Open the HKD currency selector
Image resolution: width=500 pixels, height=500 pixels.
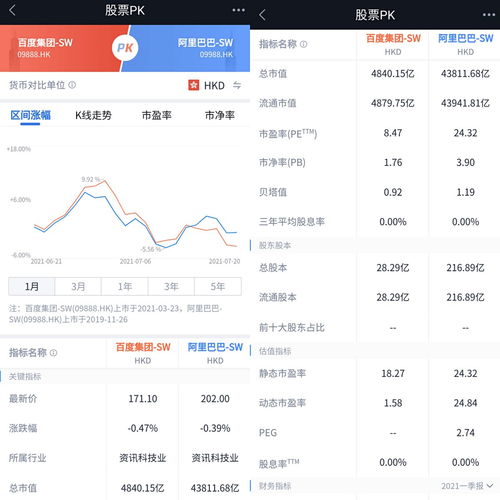(214, 86)
